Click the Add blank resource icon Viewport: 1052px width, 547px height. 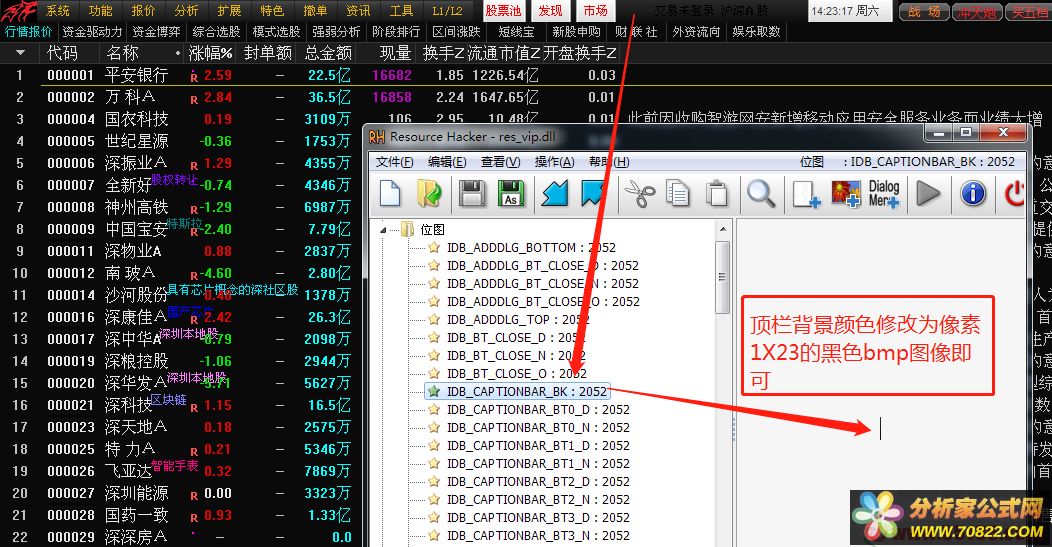(805, 194)
